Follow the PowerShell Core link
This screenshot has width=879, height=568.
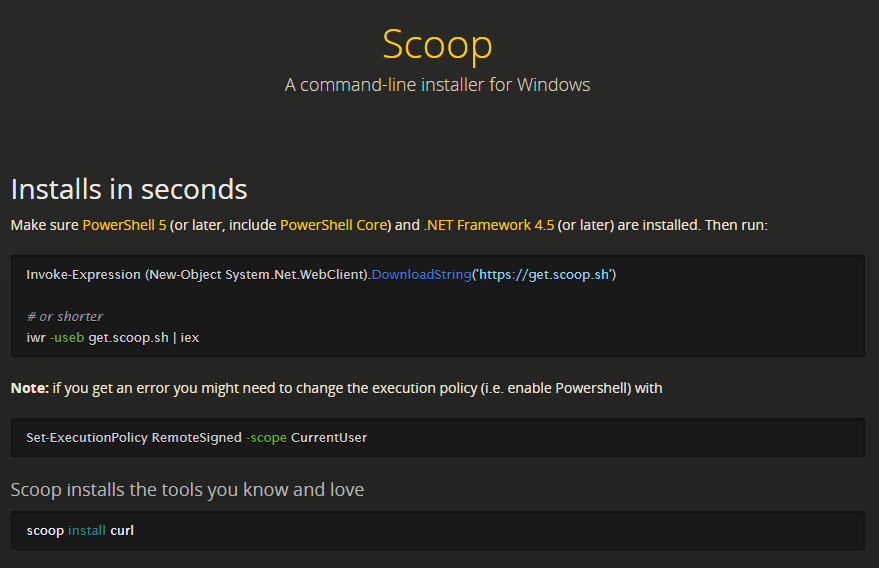pyautogui.click(x=333, y=225)
